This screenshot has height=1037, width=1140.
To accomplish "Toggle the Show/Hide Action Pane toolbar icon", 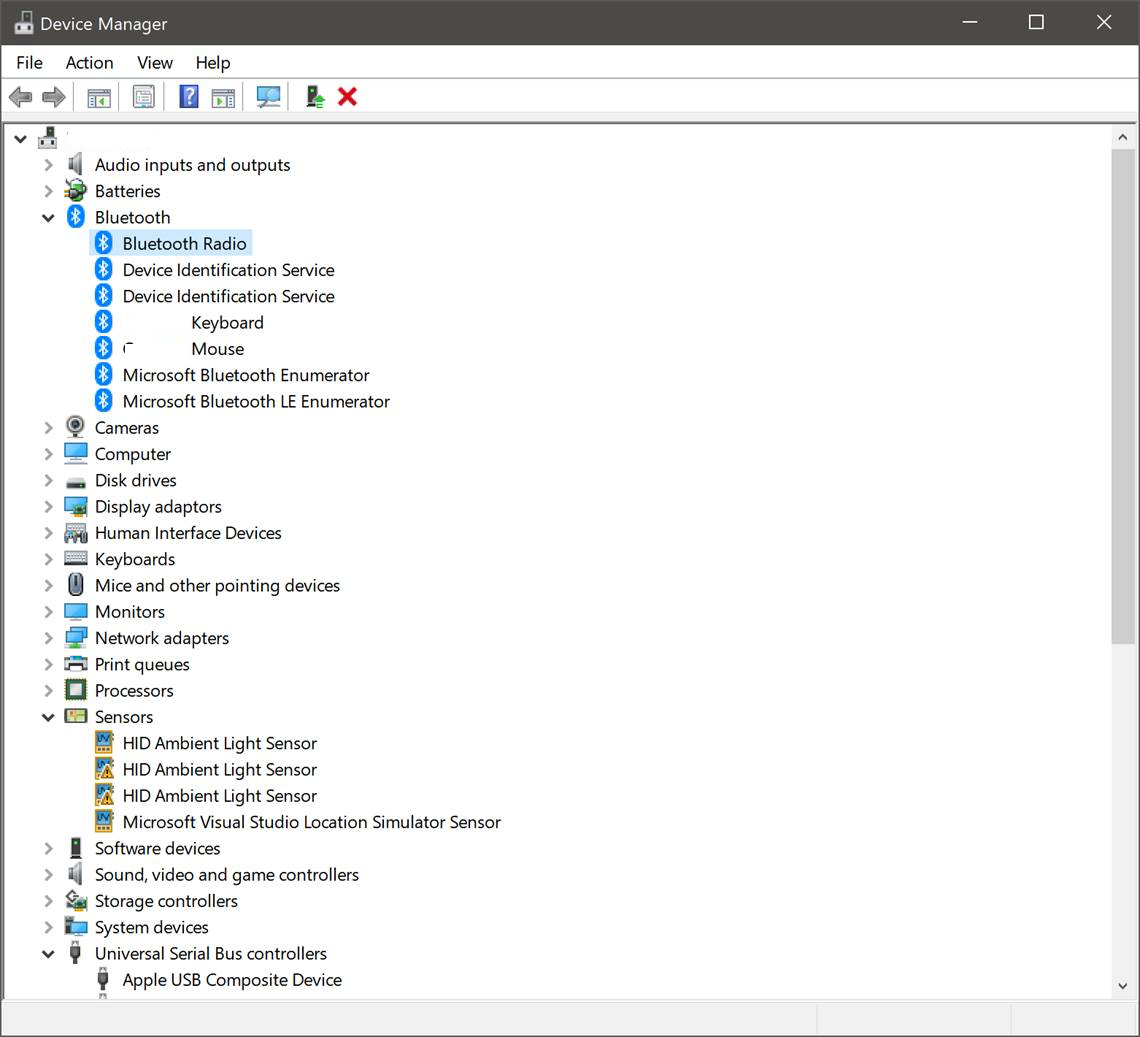I will [223, 97].
